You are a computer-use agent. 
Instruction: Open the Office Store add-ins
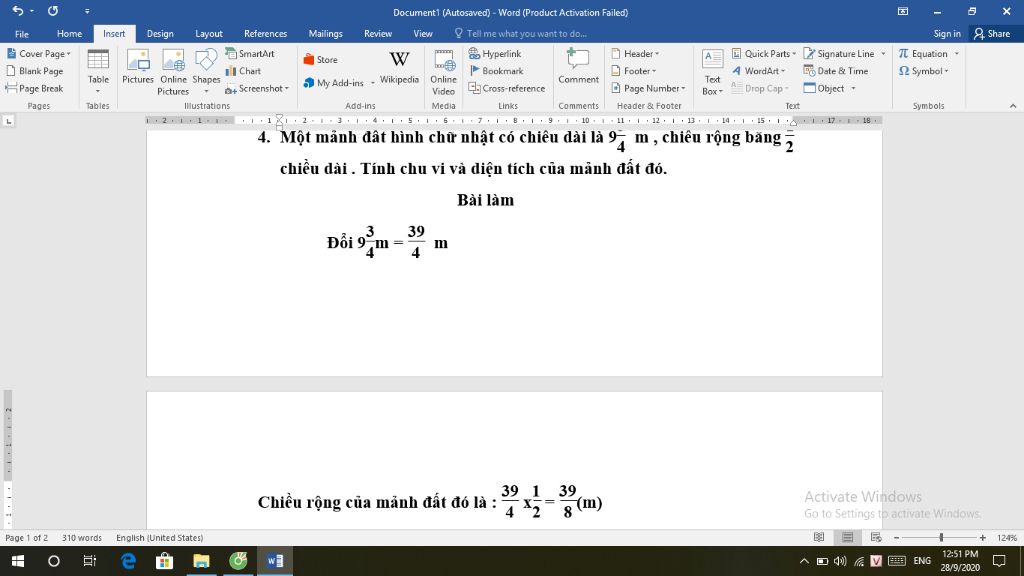point(321,59)
